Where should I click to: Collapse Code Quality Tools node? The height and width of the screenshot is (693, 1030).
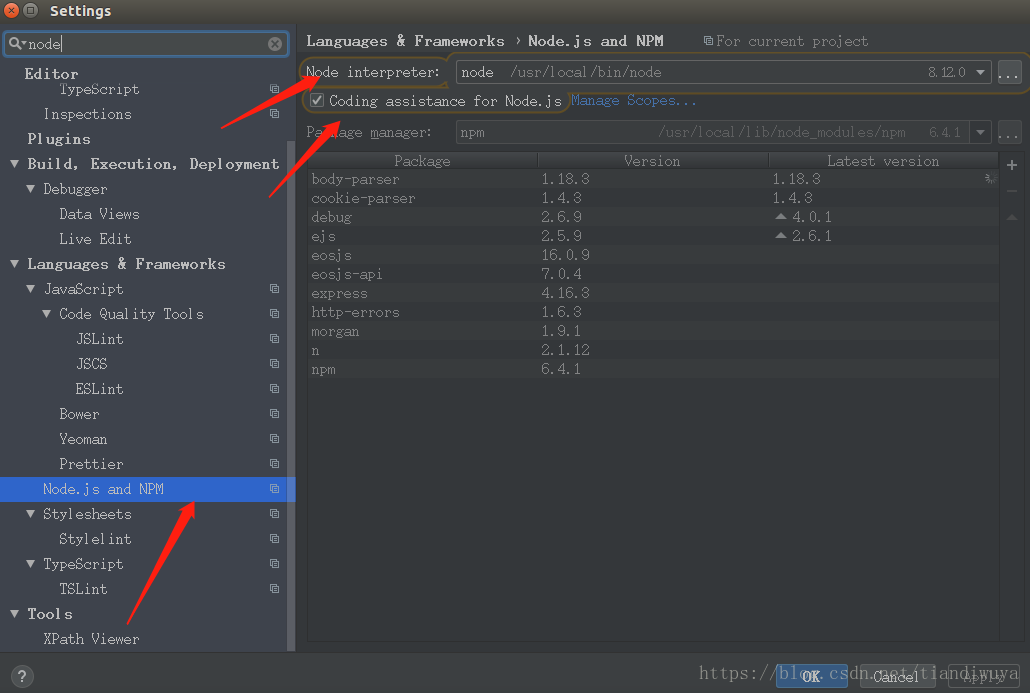click(x=47, y=313)
